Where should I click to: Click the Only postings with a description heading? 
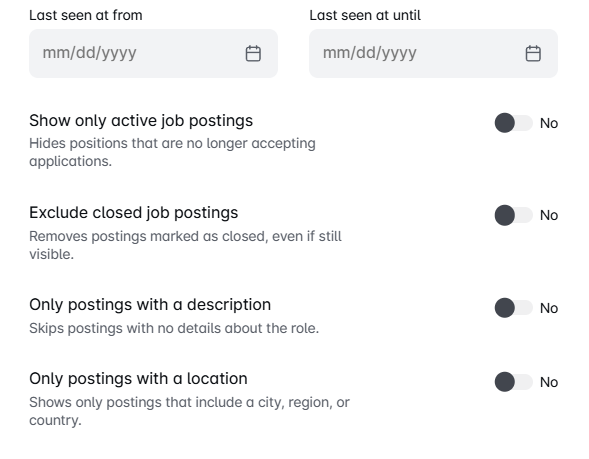click(150, 305)
